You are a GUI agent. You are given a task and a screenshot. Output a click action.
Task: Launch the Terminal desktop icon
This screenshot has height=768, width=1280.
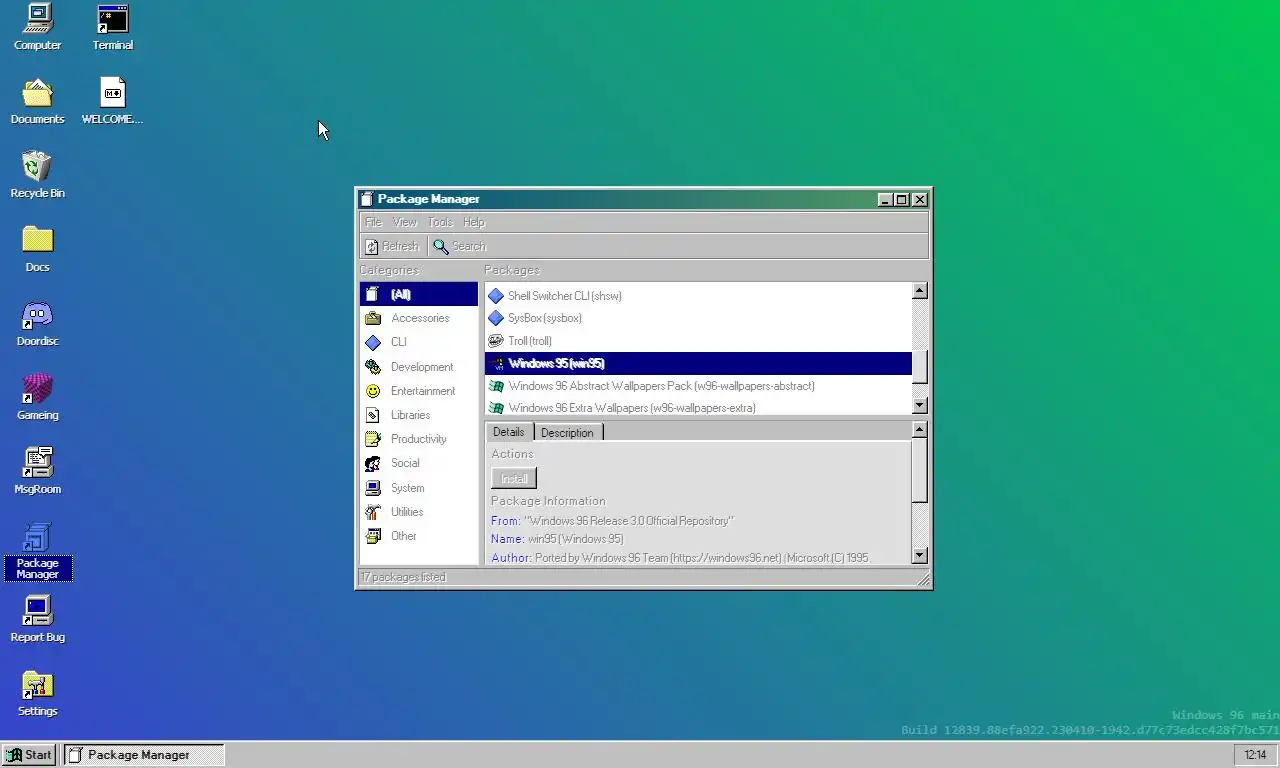tap(112, 27)
